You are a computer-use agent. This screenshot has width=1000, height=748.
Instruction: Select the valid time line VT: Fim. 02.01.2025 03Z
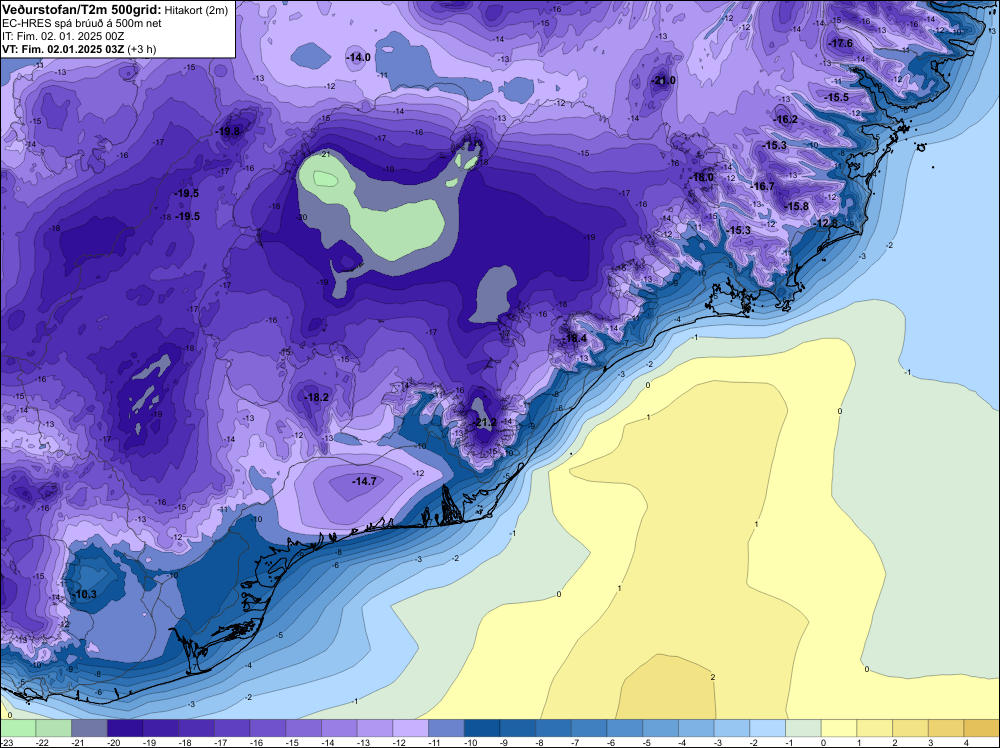64,49
